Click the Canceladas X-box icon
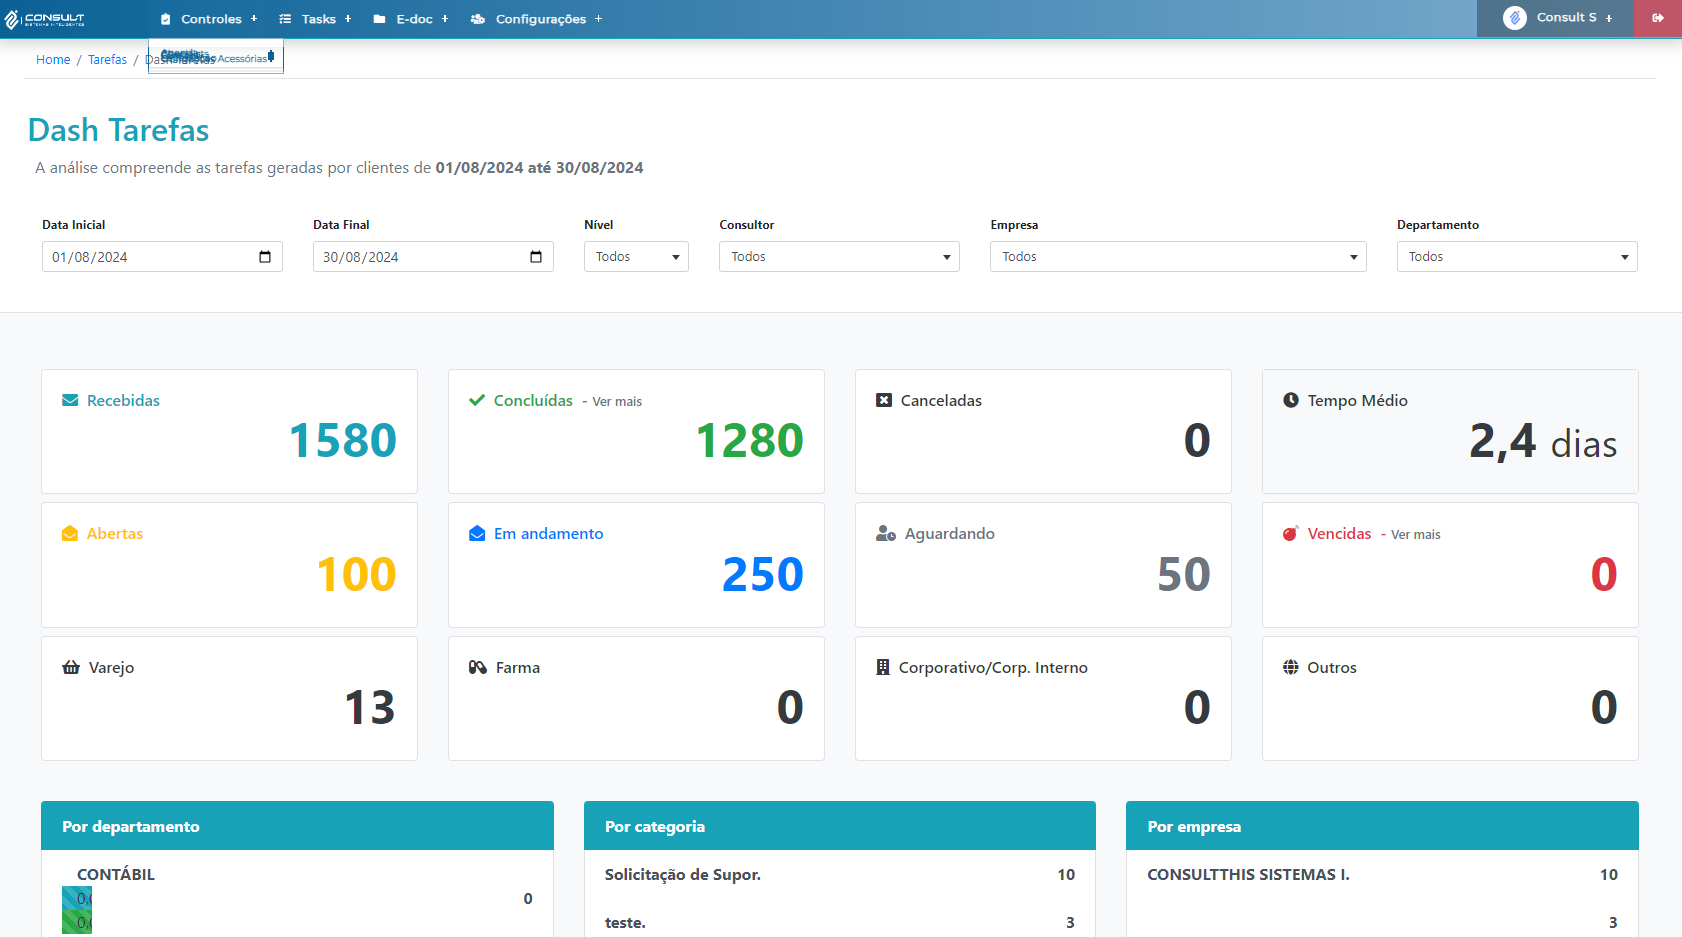Screen dimensions: 1682x937 884,400
